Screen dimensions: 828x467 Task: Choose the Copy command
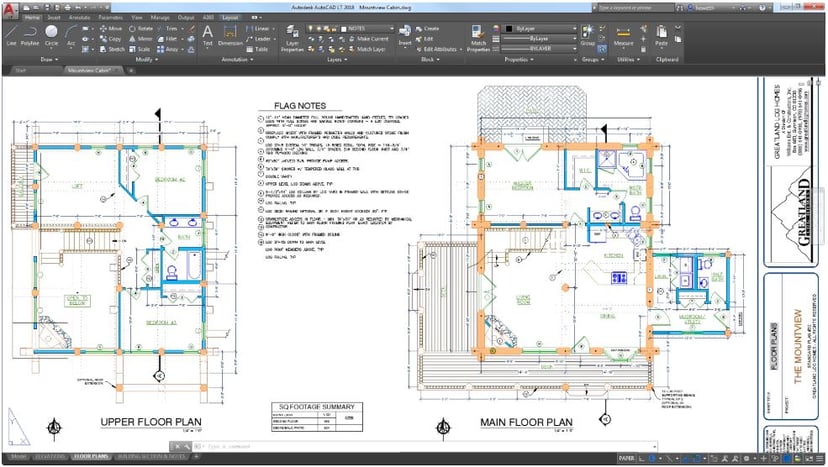[x=110, y=39]
